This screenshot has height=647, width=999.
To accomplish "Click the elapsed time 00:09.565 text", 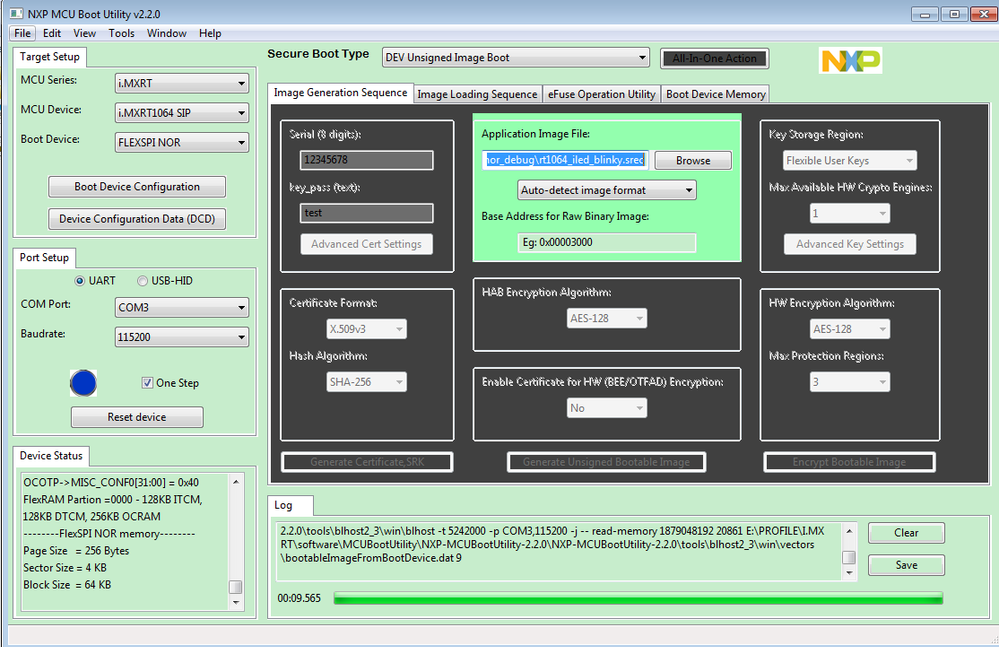I will coord(299,599).
